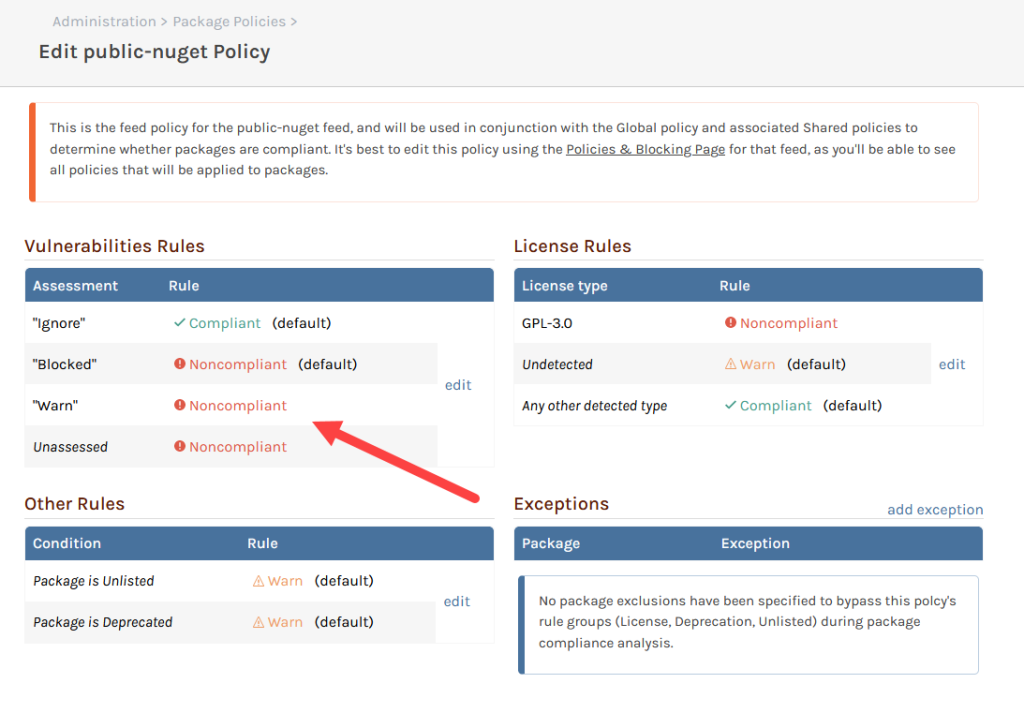Image resolution: width=1024 pixels, height=713 pixels.
Task: Edit the License Rules
Action: click(x=952, y=365)
